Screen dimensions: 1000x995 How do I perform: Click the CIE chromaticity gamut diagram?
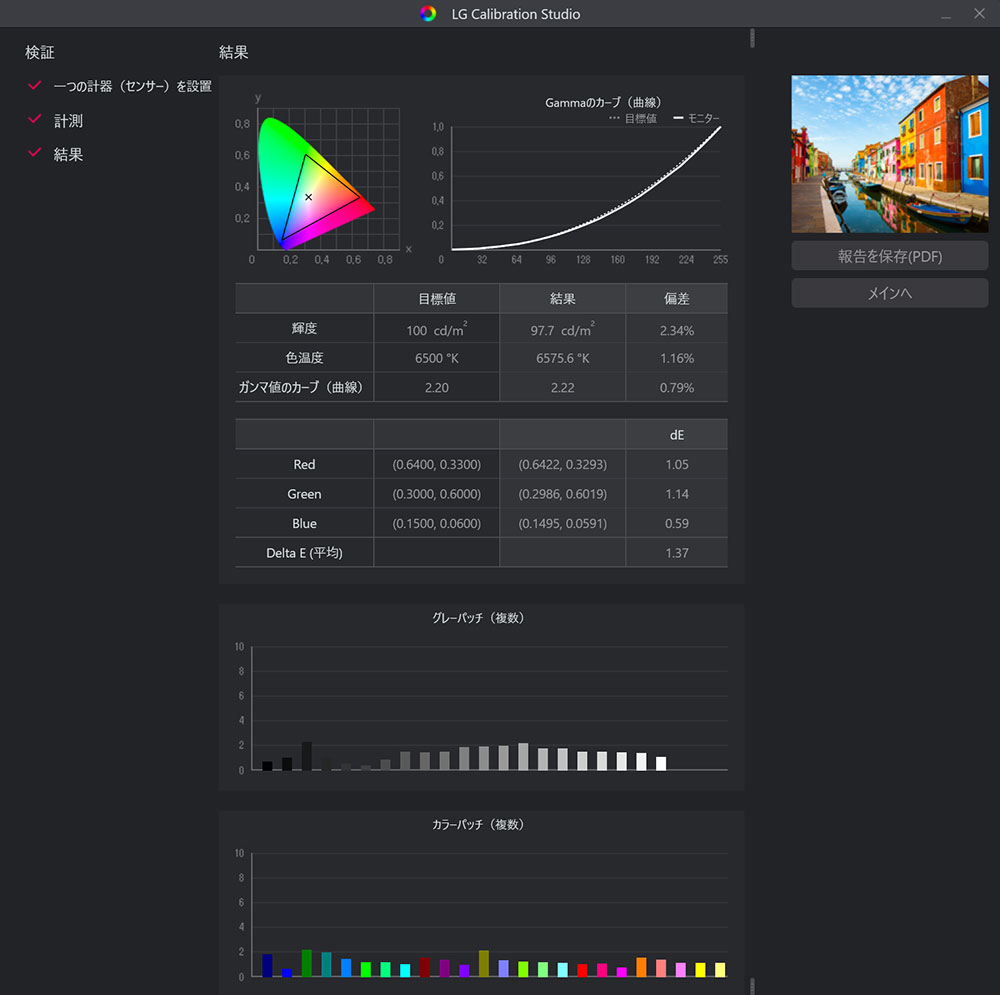tap(315, 185)
